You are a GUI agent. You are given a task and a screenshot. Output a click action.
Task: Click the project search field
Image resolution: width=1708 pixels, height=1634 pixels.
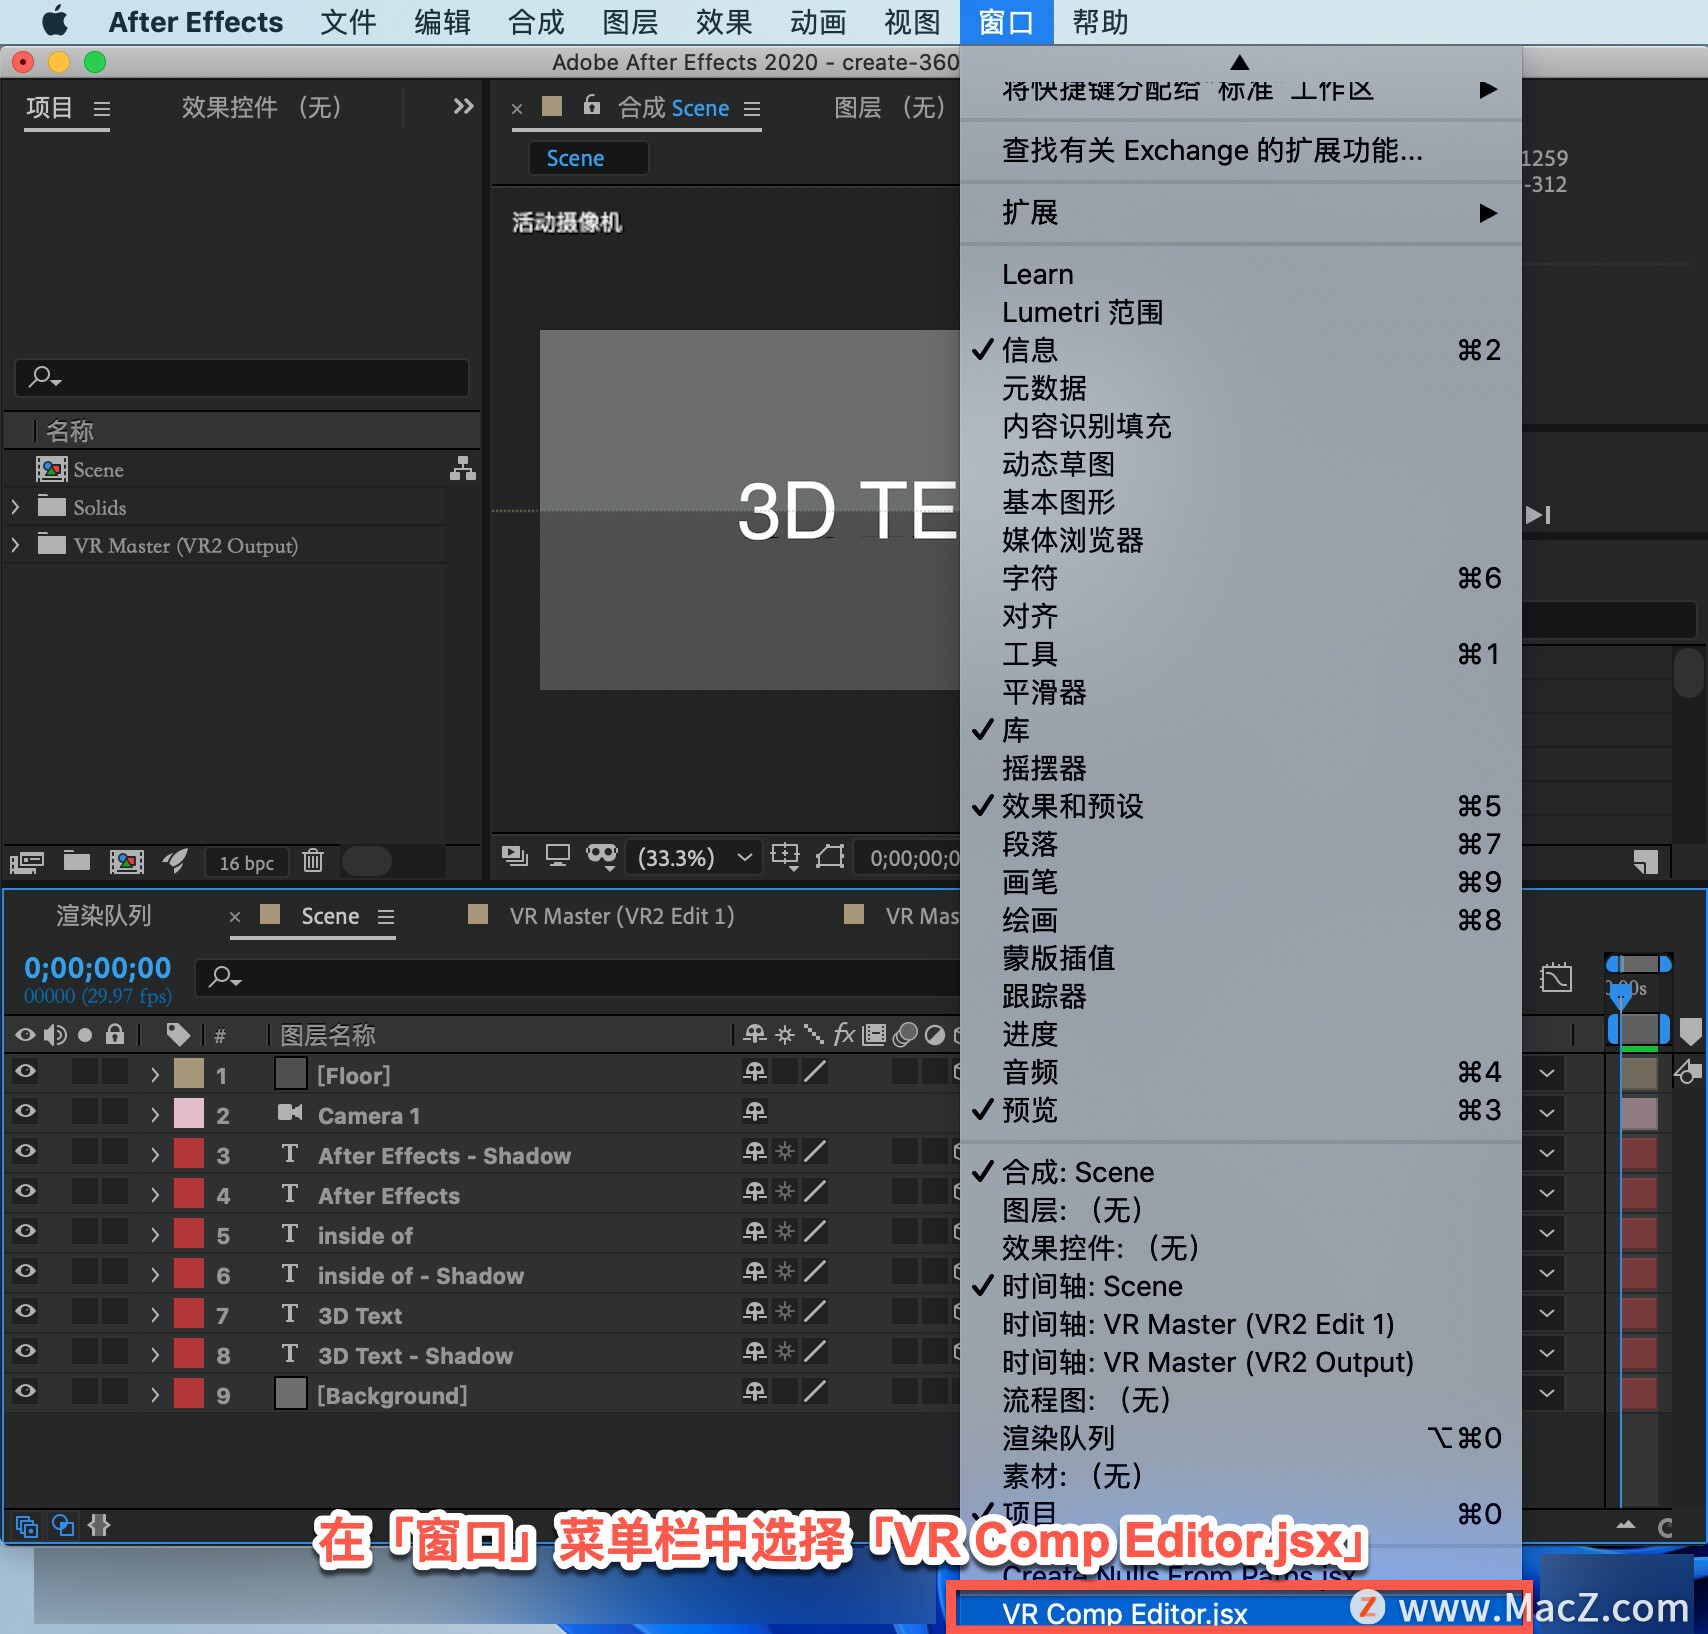[x=242, y=377]
